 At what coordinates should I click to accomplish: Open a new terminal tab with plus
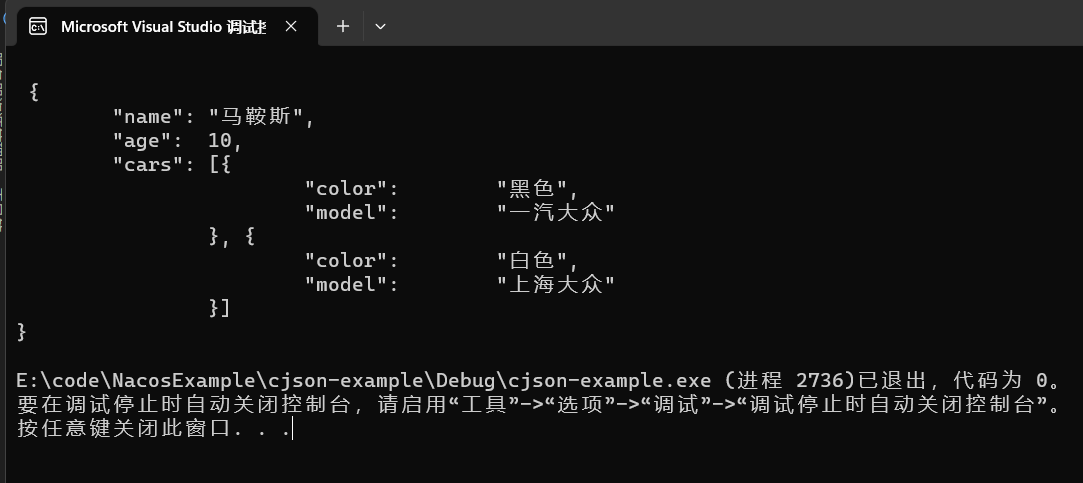(342, 27)
